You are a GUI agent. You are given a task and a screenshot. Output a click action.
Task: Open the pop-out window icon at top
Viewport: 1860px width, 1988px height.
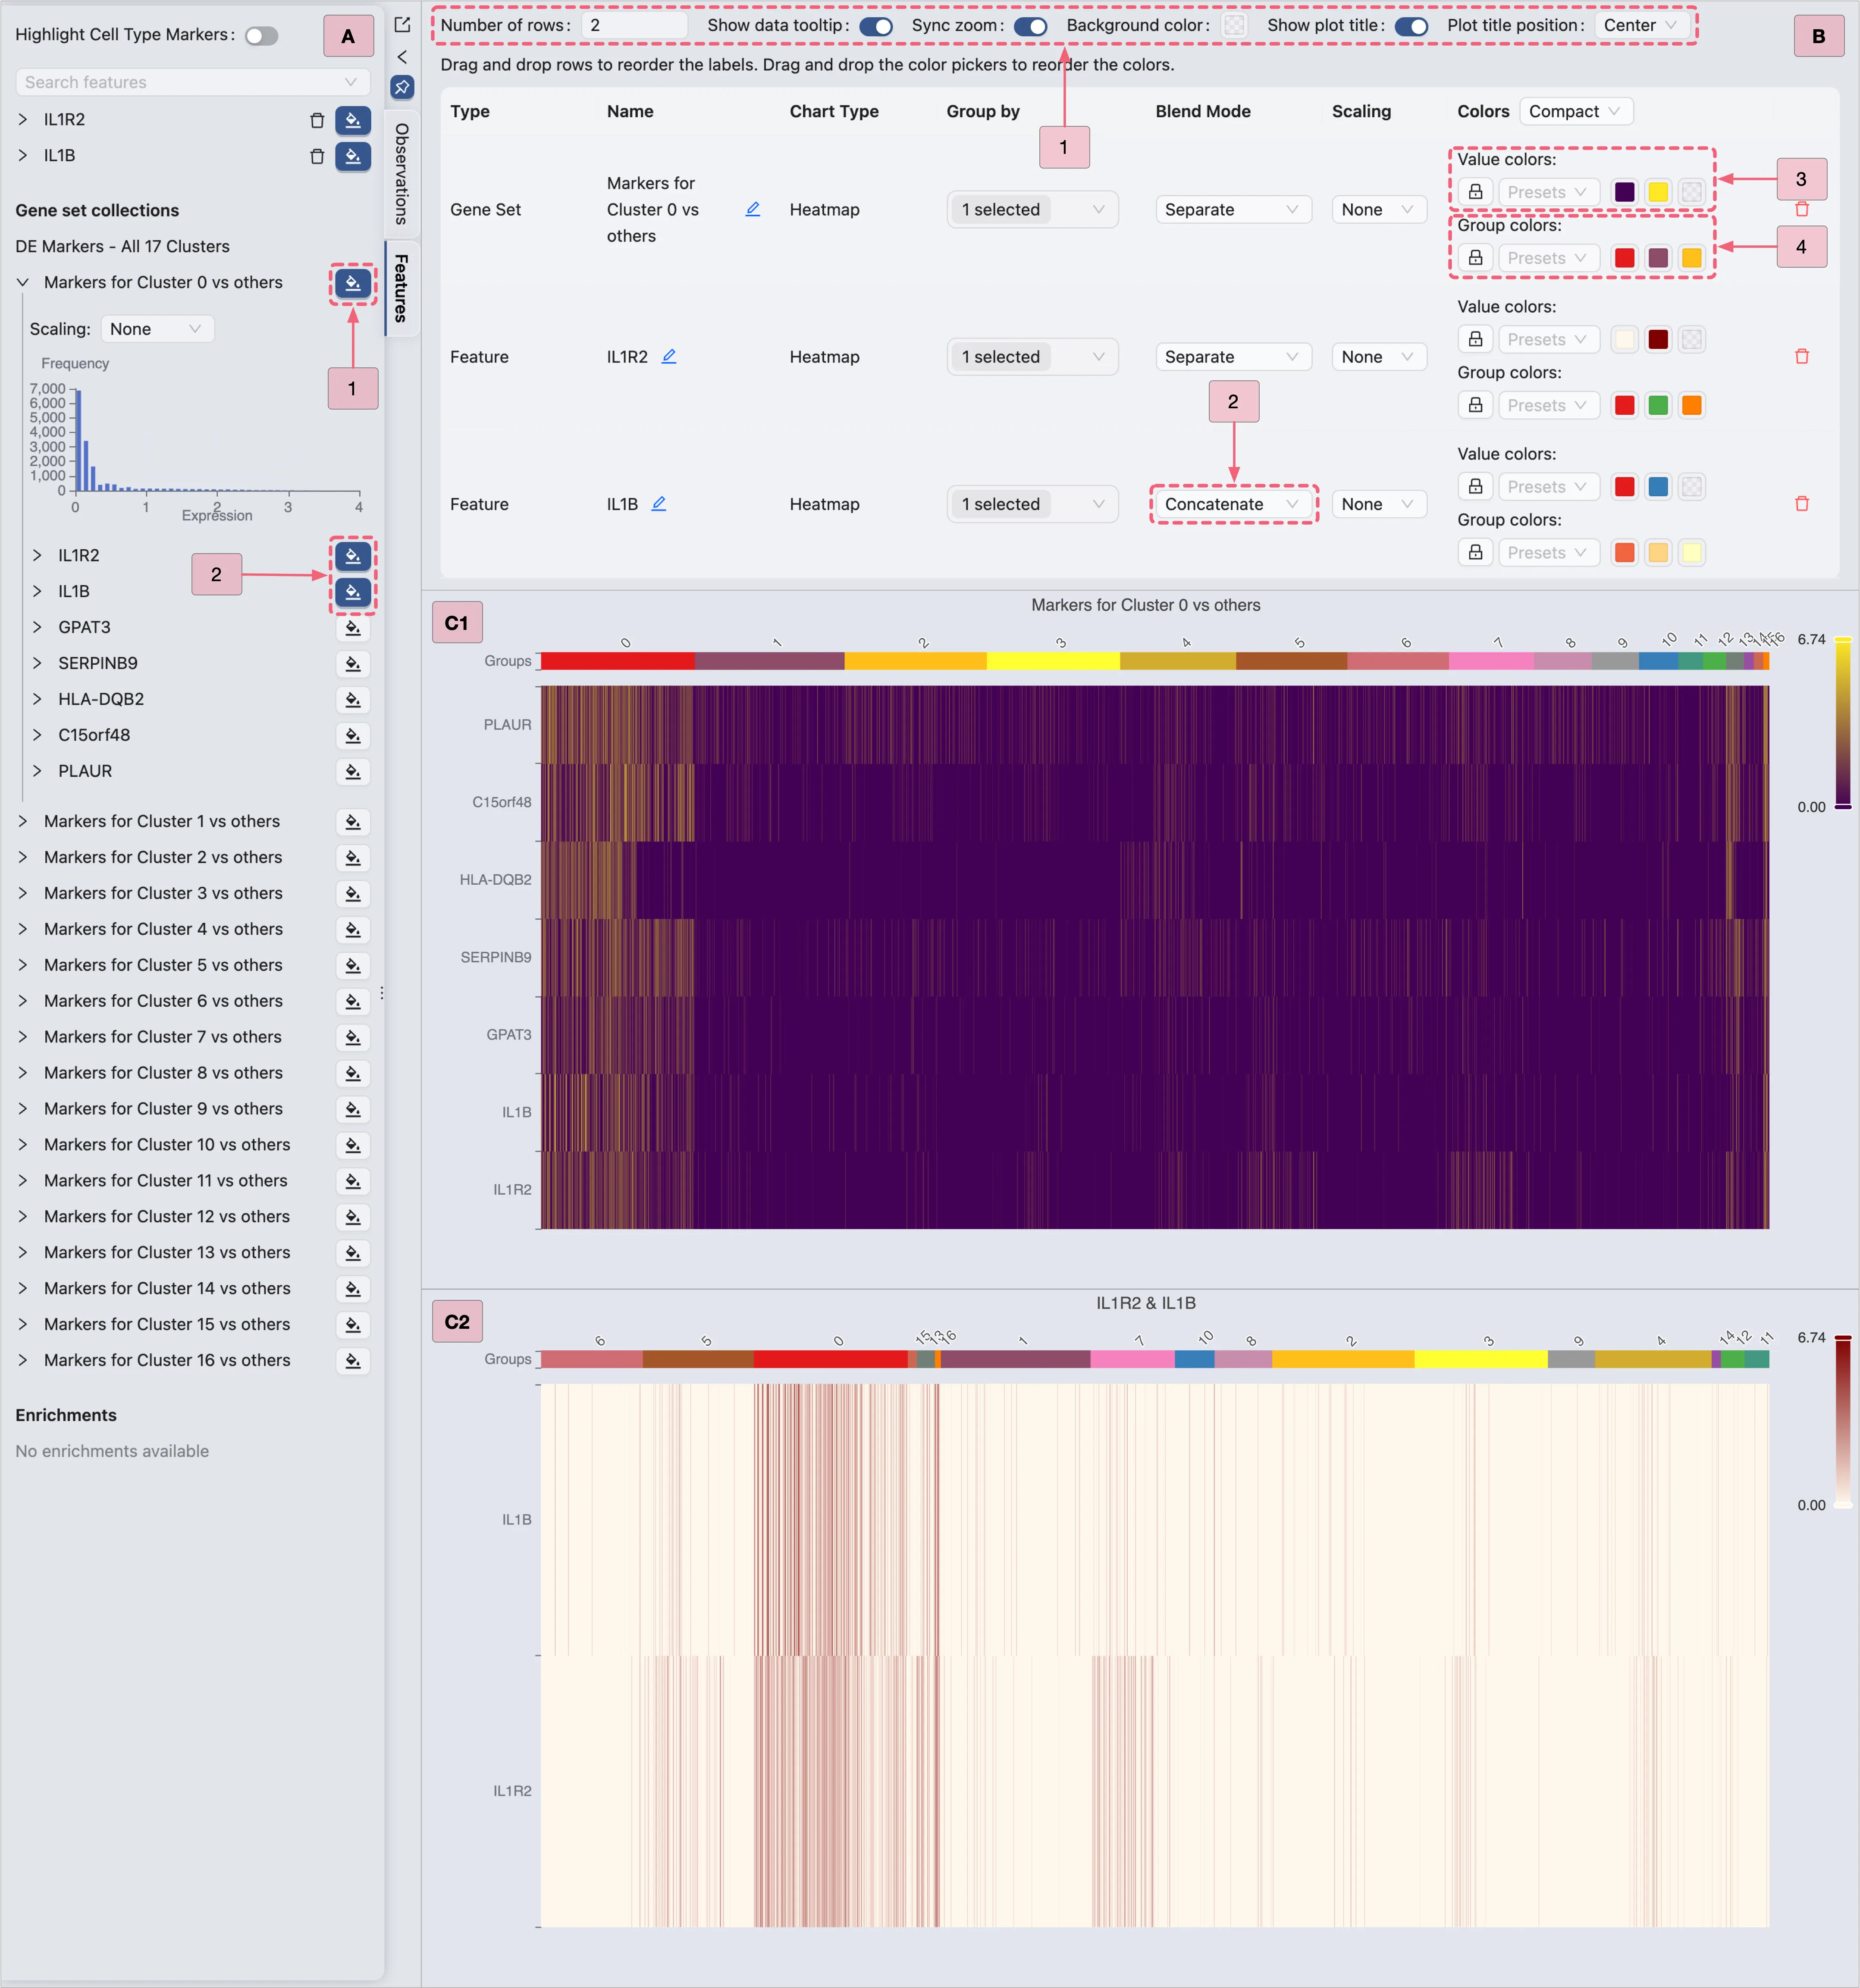[402, 24]
